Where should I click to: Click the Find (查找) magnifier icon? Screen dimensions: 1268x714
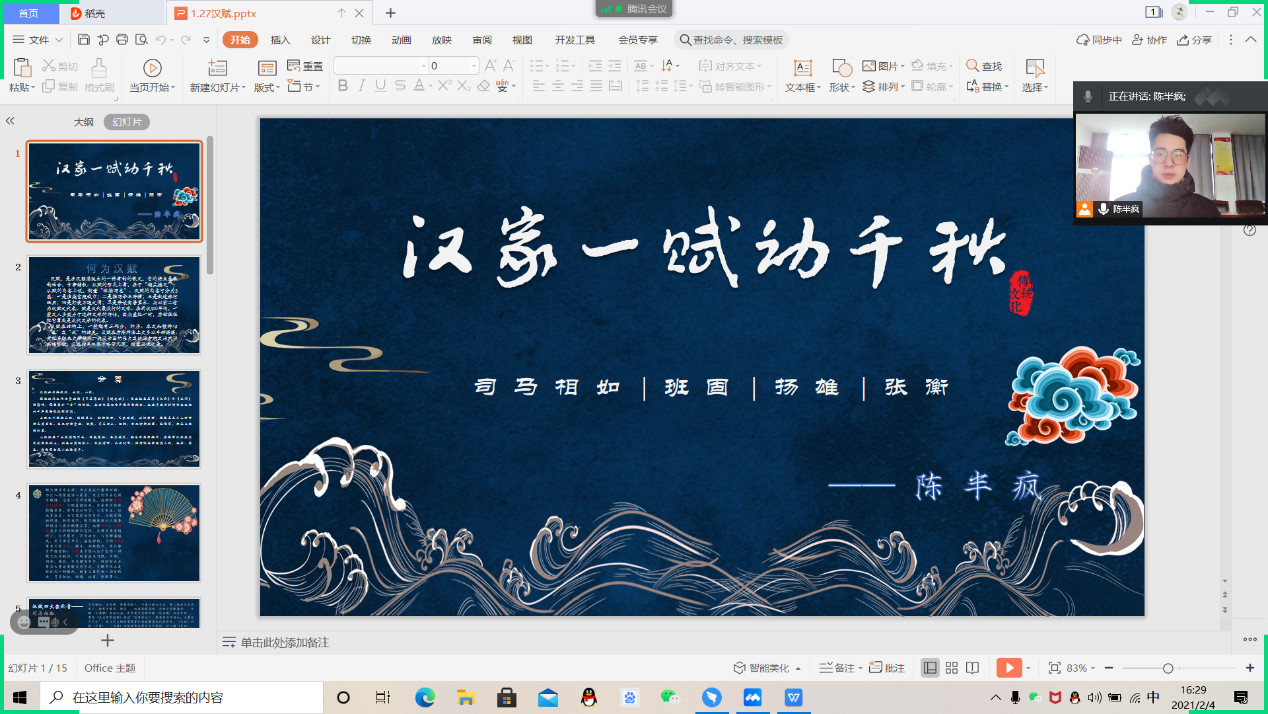point(972,66)
